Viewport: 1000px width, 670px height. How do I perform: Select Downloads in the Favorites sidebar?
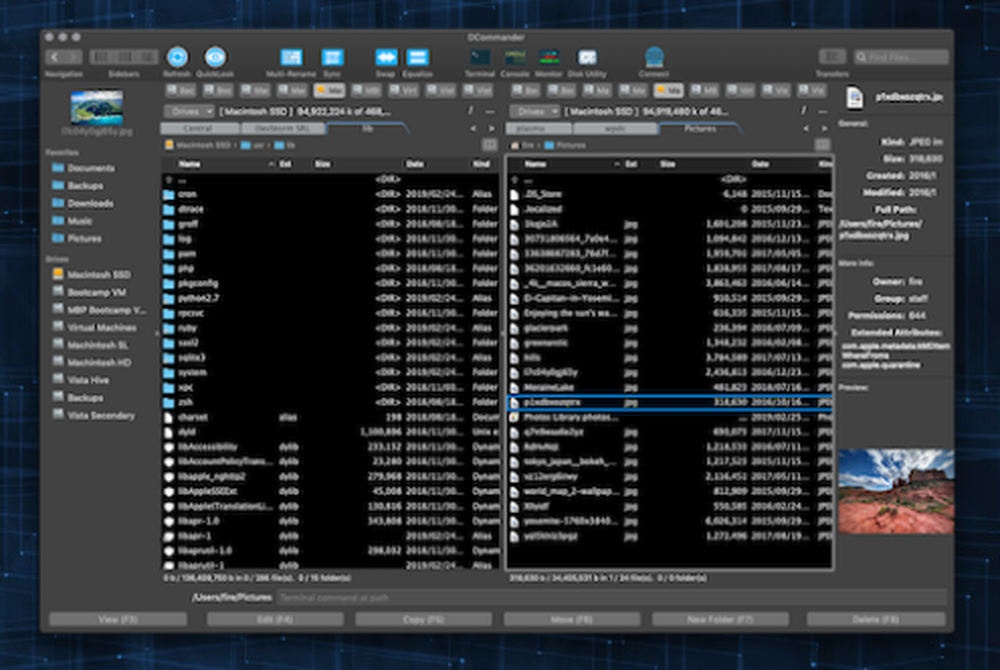[90, 203]
